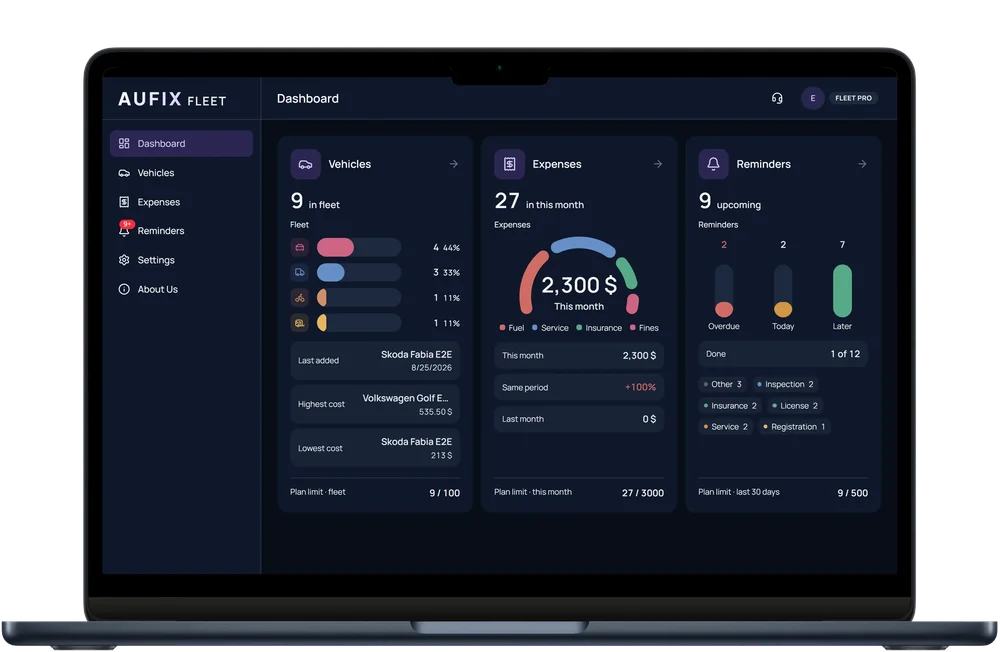Click the 9 / 100 fleet plan limit
1000x652 pixels.
(445, 493)
